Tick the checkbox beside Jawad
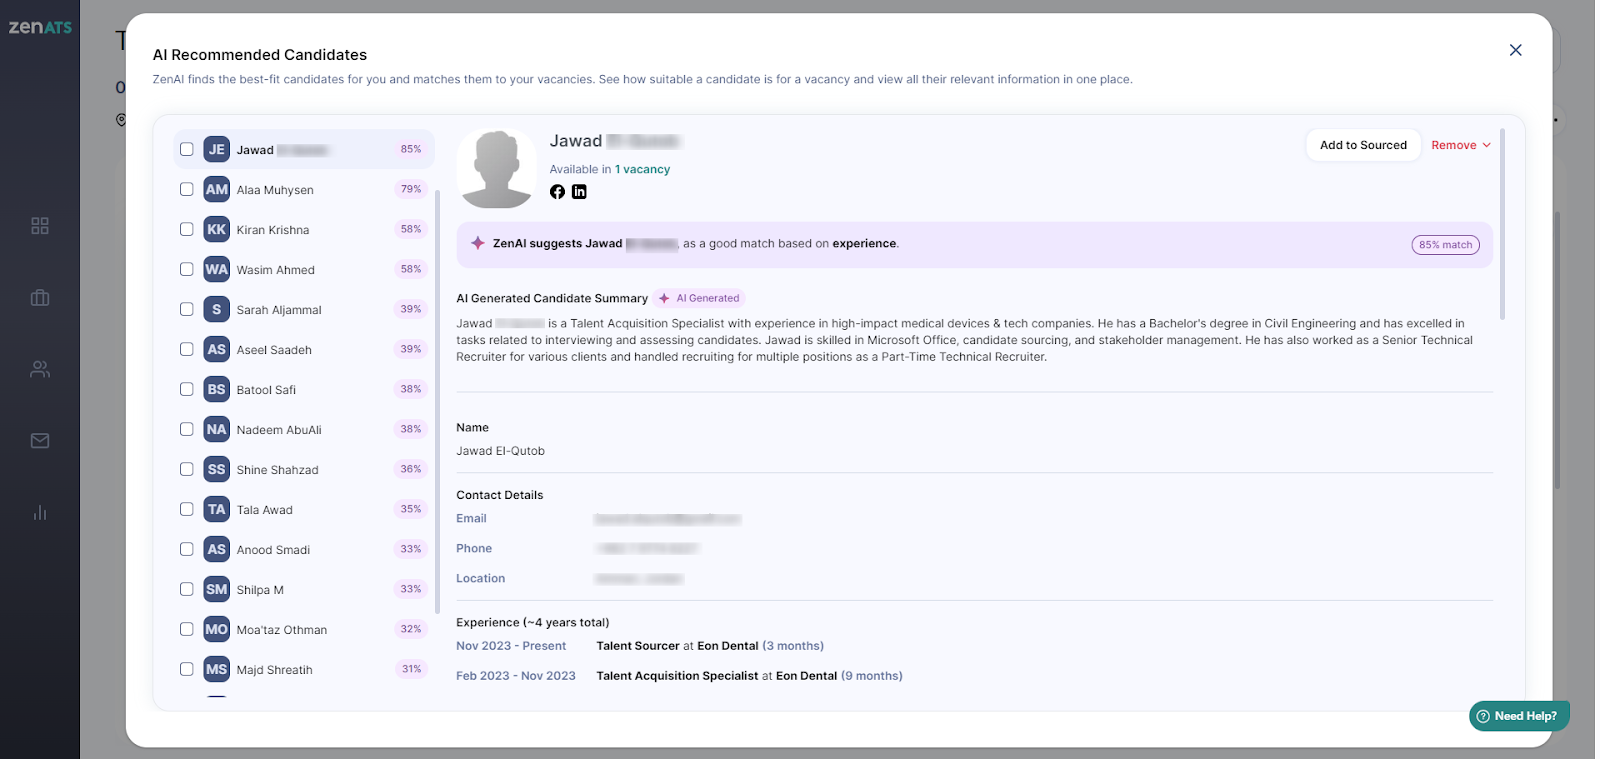Image resolution: width=1600 pixels, height=759 pixels. point(187,149)
